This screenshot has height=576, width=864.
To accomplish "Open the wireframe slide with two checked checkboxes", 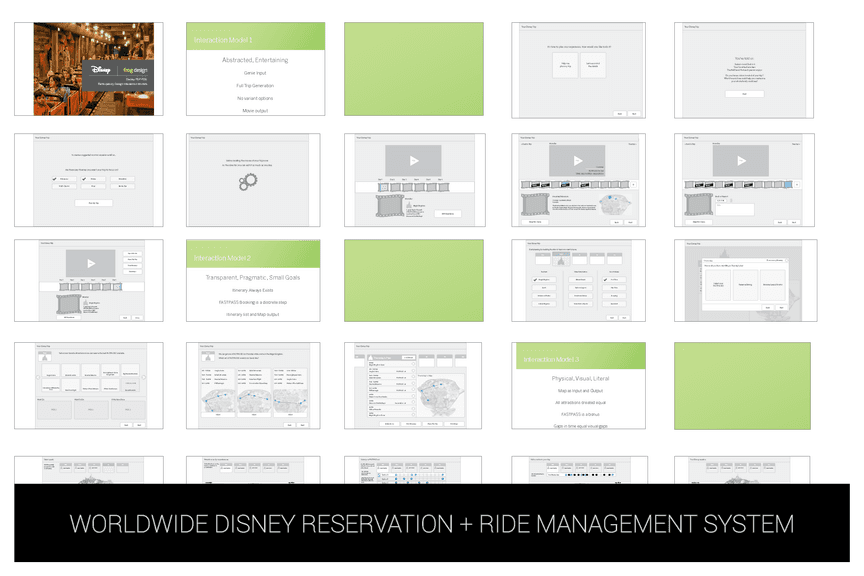I will click(x=89, y=180).
